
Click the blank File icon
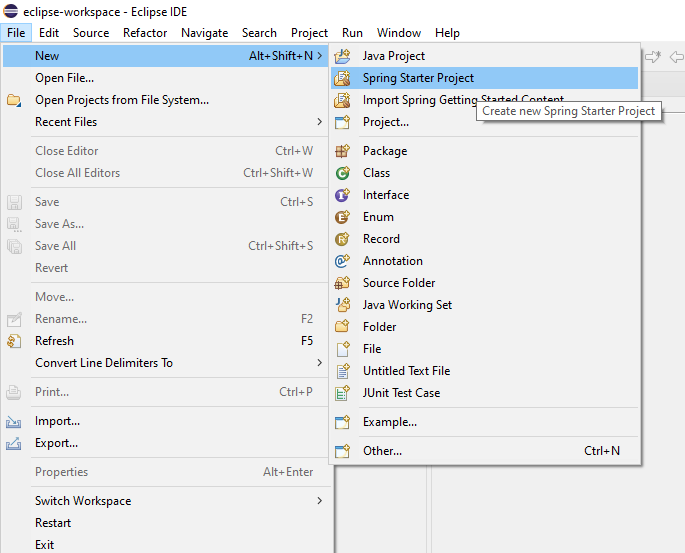(x=342, y=349)
